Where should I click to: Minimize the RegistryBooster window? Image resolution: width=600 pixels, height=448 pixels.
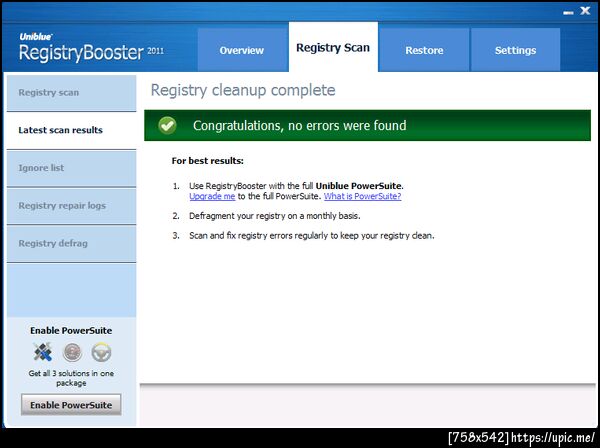click(x=568, y=12)
